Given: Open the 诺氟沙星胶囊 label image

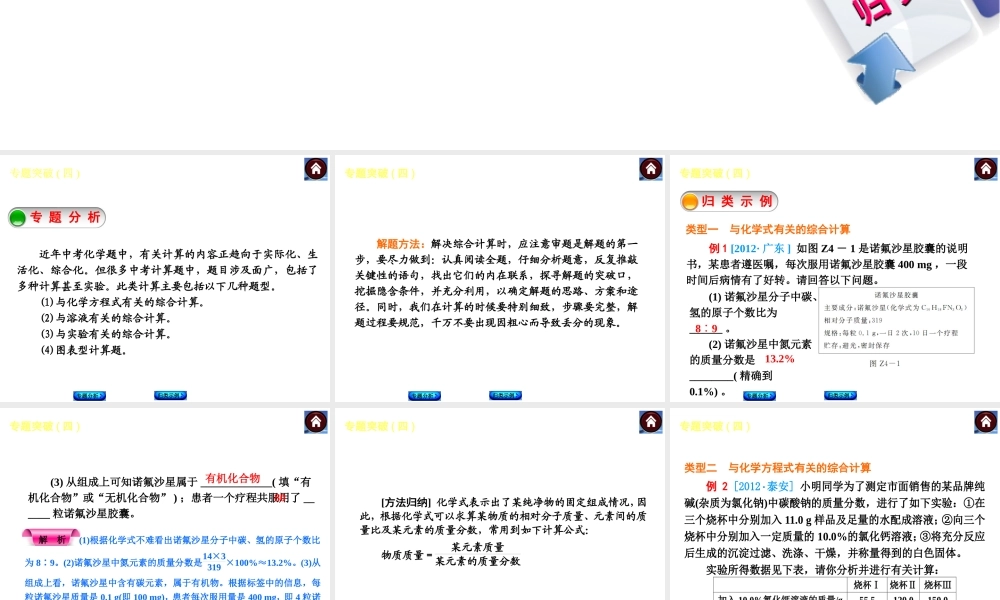Looking at the screenshot, I should pyautogui.click(x=896, y=320).
